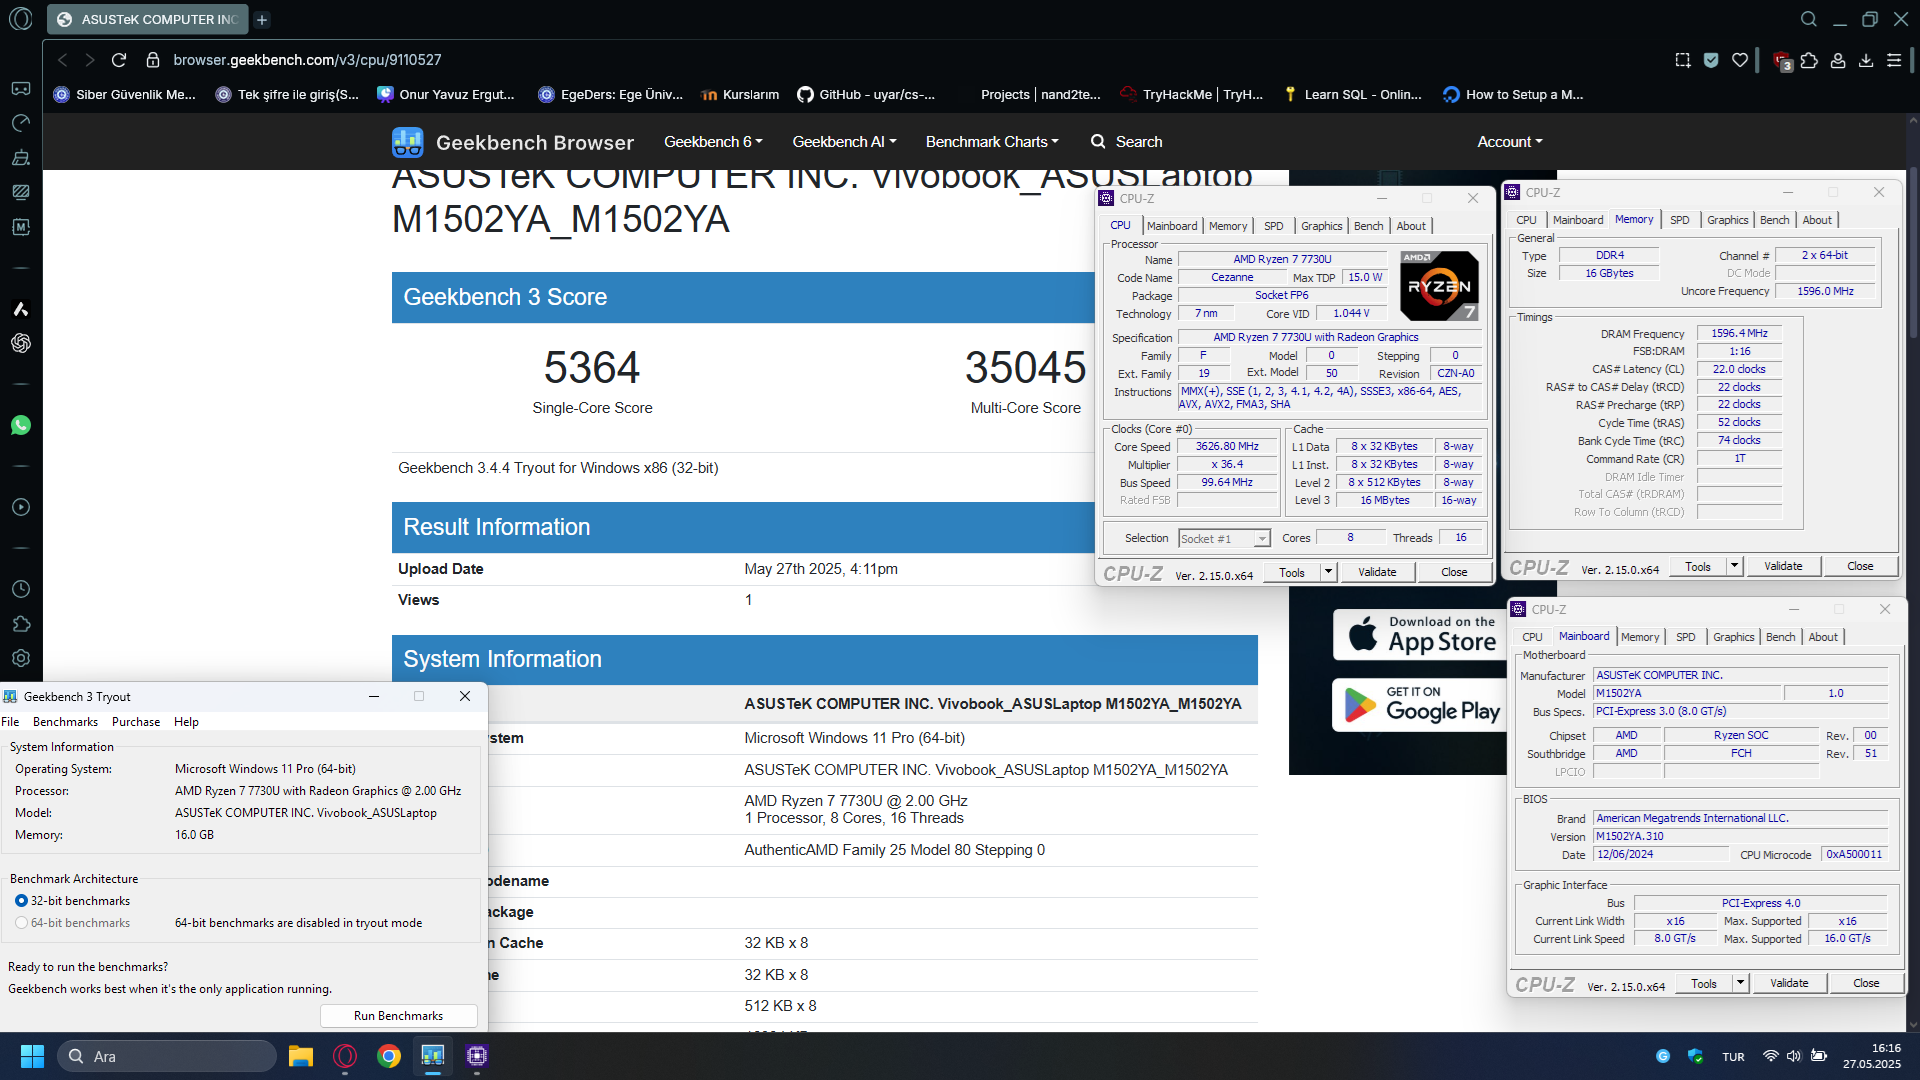Open Windows Start menu
Screen dimensions: 1920x1080
point(32,1056)
